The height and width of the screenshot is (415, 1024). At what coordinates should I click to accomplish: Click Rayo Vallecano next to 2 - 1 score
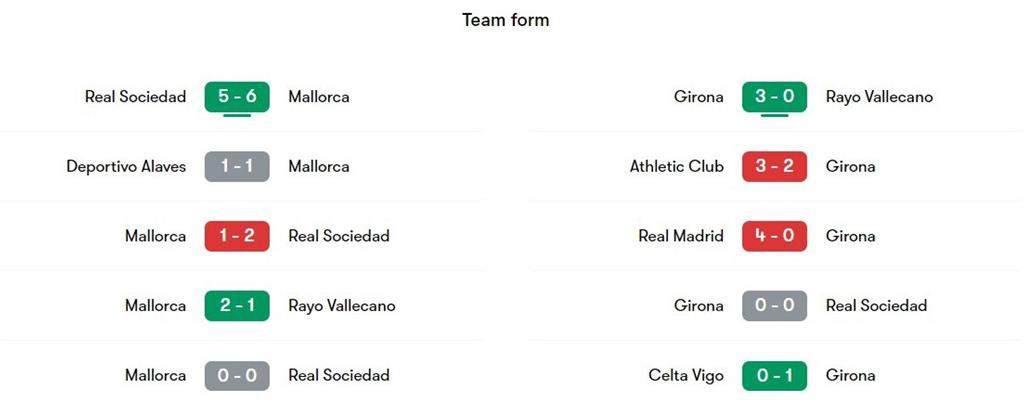342,307
